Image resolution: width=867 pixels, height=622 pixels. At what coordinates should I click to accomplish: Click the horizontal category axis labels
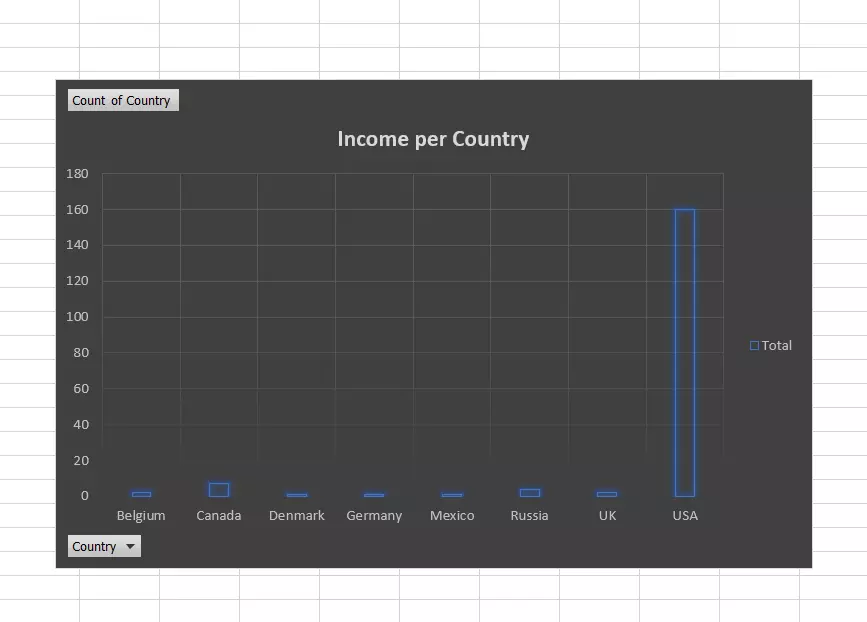tap(413, 515)
